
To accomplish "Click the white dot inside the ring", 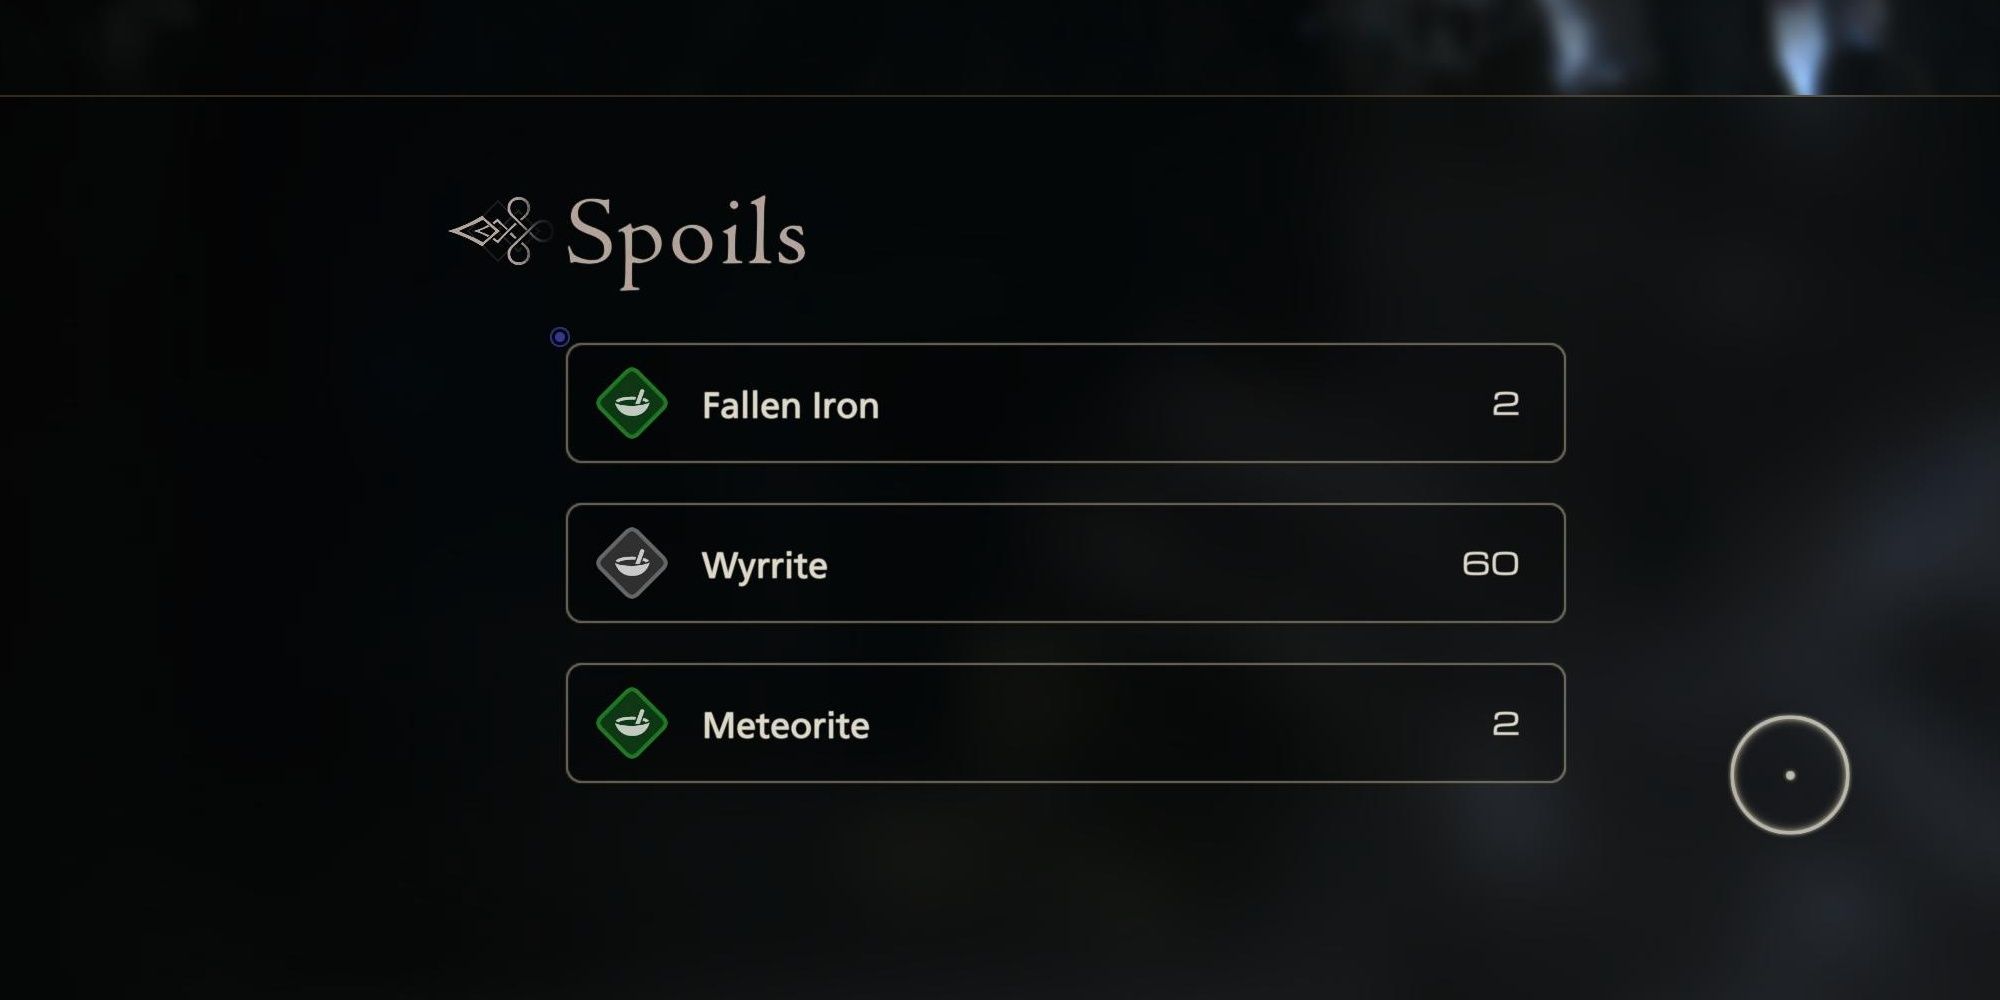I will [1790, 775].
